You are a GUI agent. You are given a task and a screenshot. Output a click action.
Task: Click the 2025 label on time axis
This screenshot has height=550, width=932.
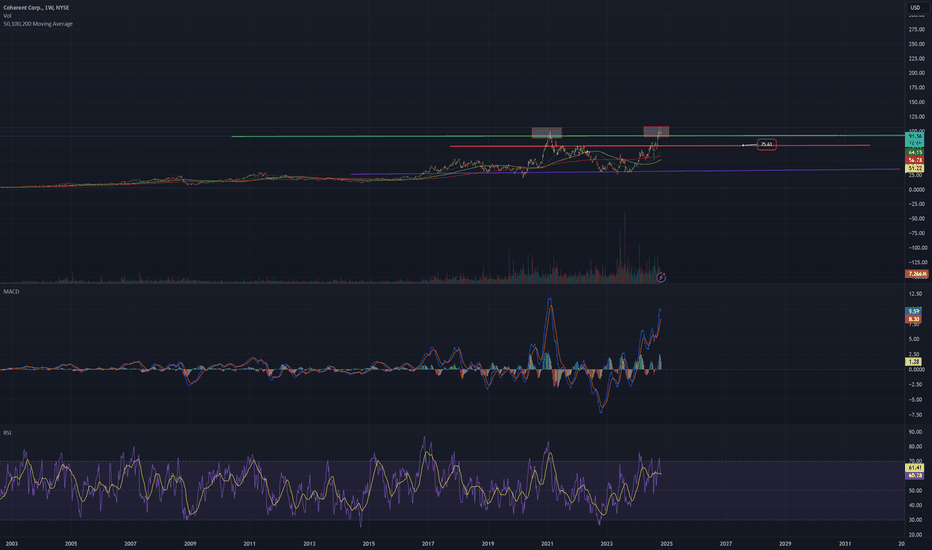point(666,543)
